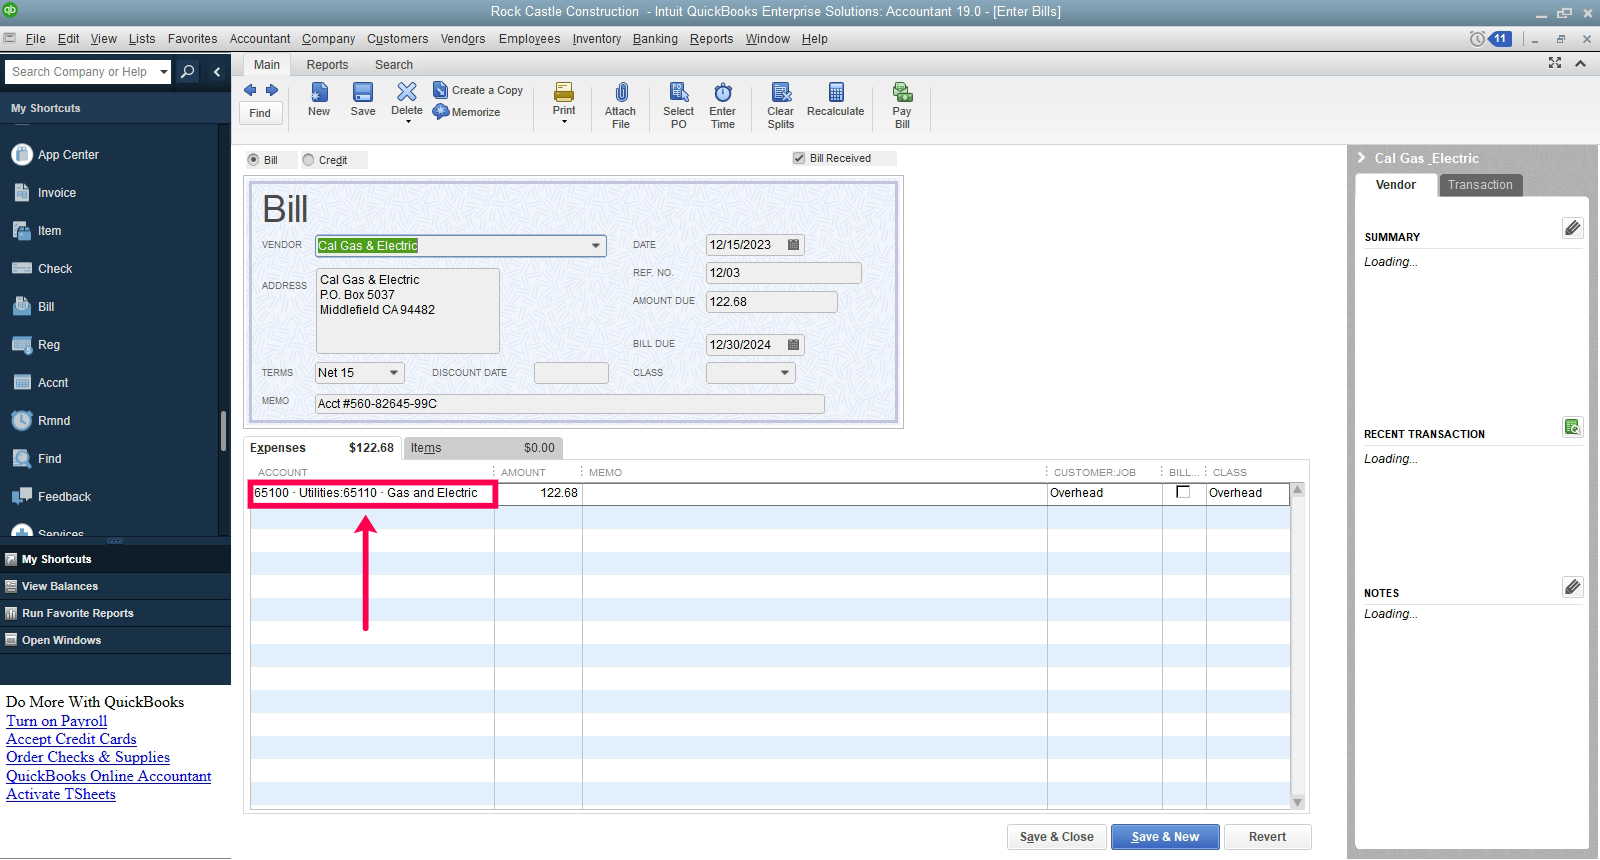Go to next bill with right arrow
The width and height of the screenshot is (1600, 860).
pyautogui.click(x=272, y=90)
